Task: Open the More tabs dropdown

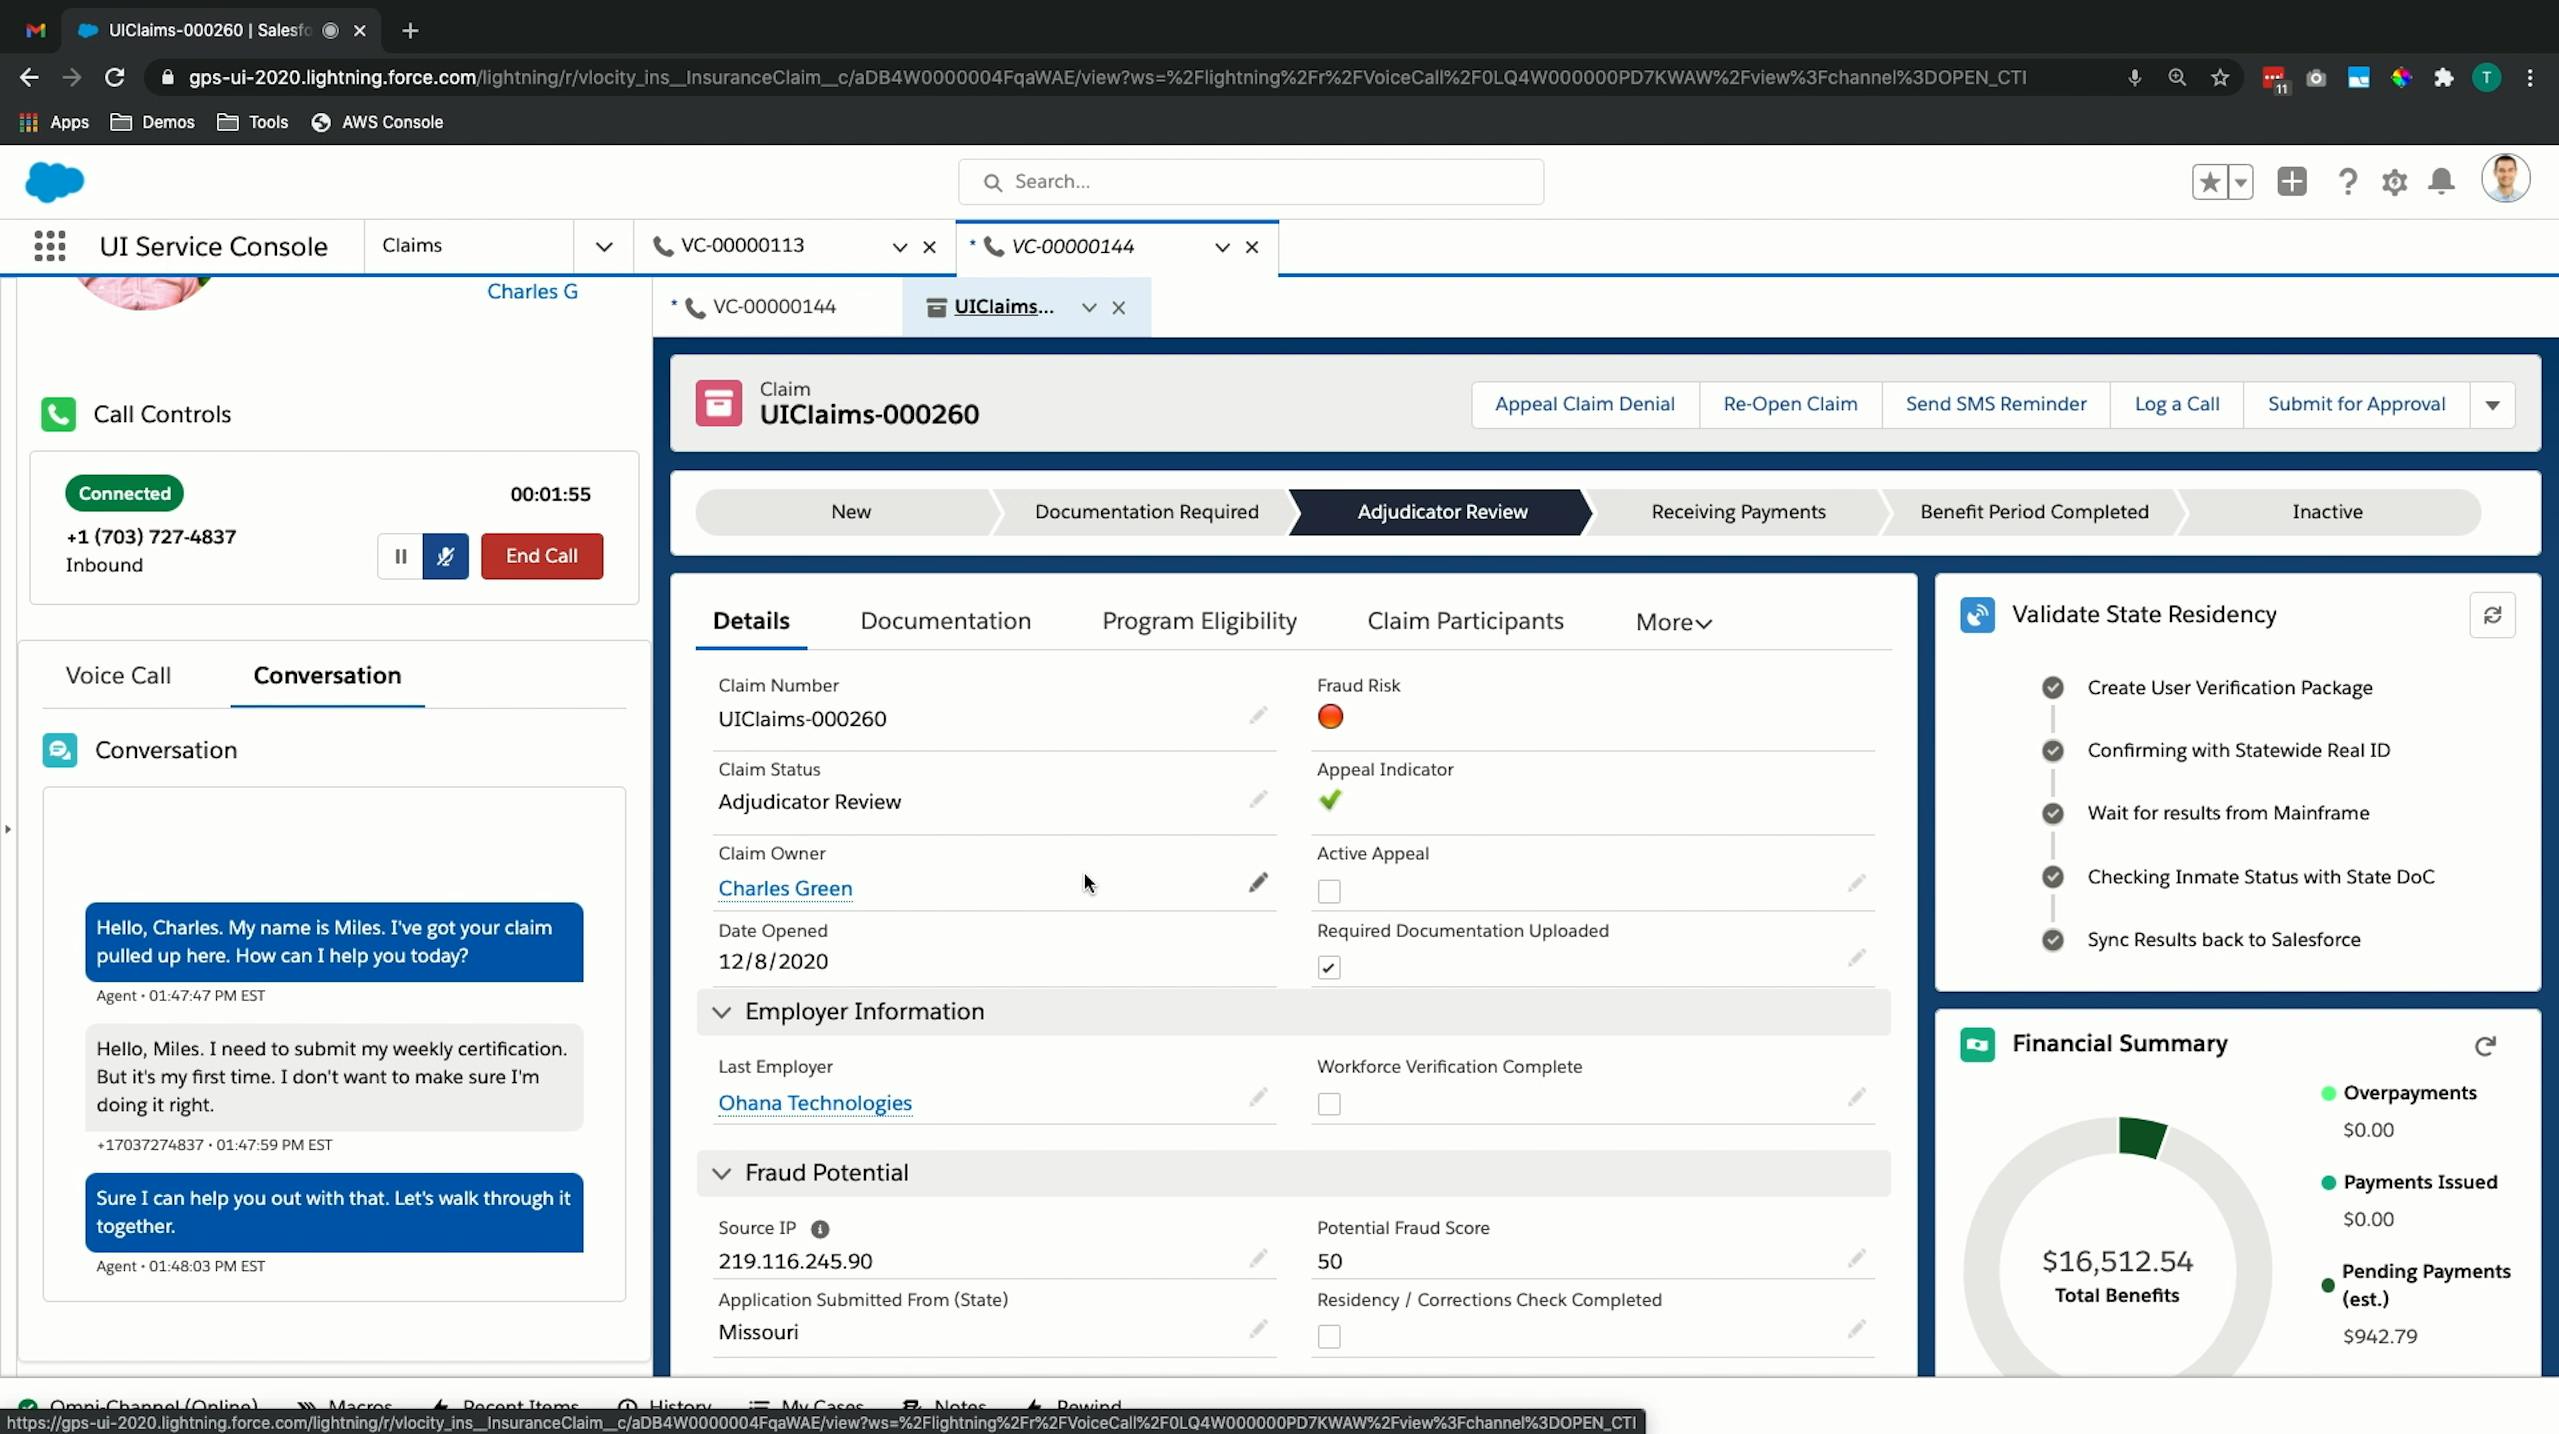Action: pos(1673,622)
